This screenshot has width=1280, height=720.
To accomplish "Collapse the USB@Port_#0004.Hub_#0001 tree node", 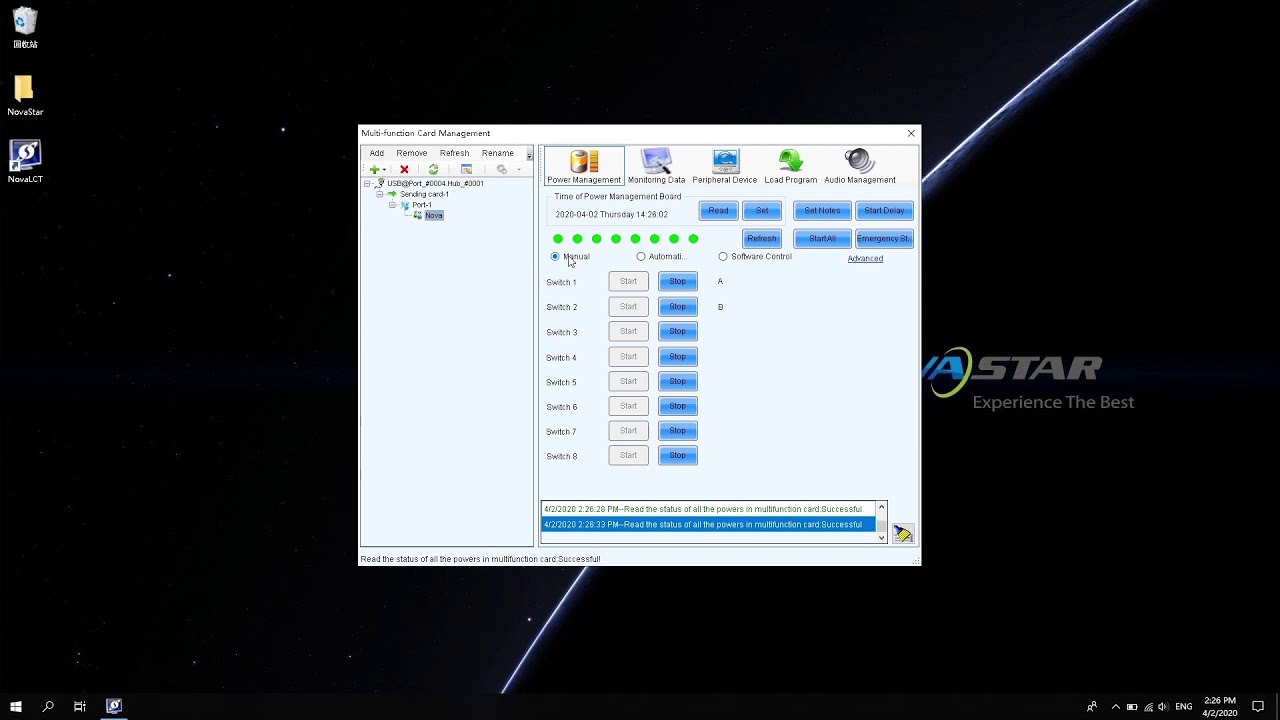I will click(x=367, y=184).
